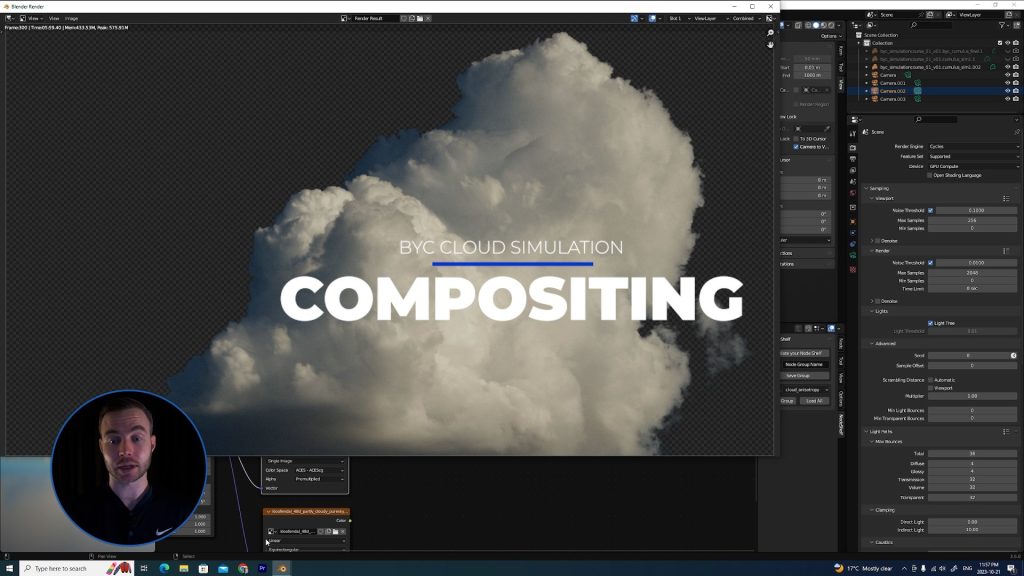Open Premiere Pro from the taskbar
Screen dimensions: 1024x576
263,568
